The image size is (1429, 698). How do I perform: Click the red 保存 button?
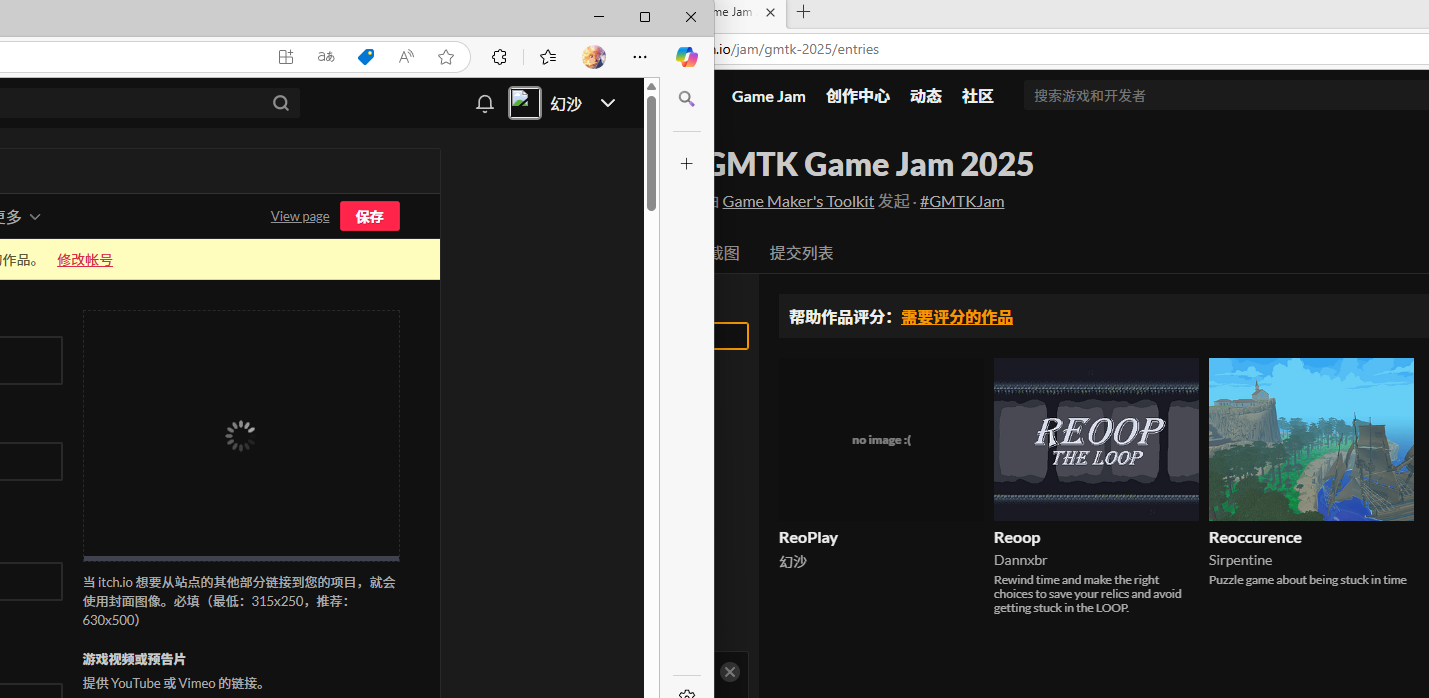coord(370,216)
